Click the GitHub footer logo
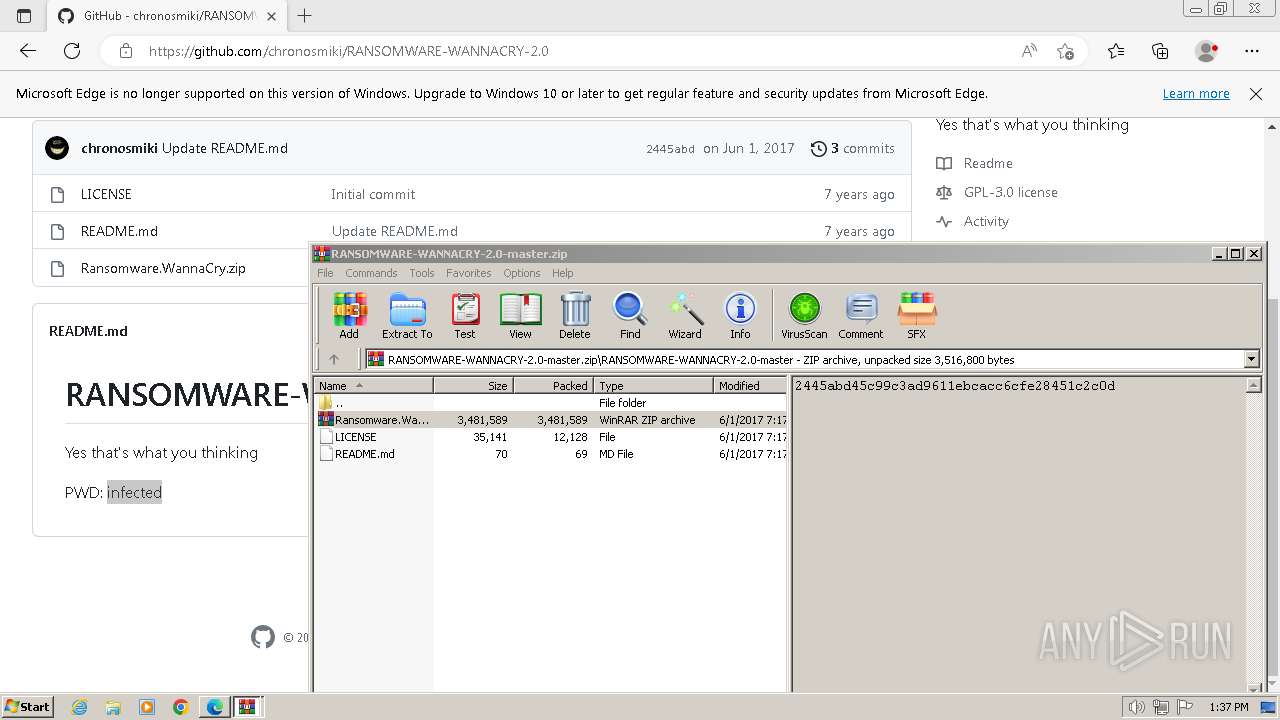Viewport: 1280px width, 720px height. pos(263,637)
